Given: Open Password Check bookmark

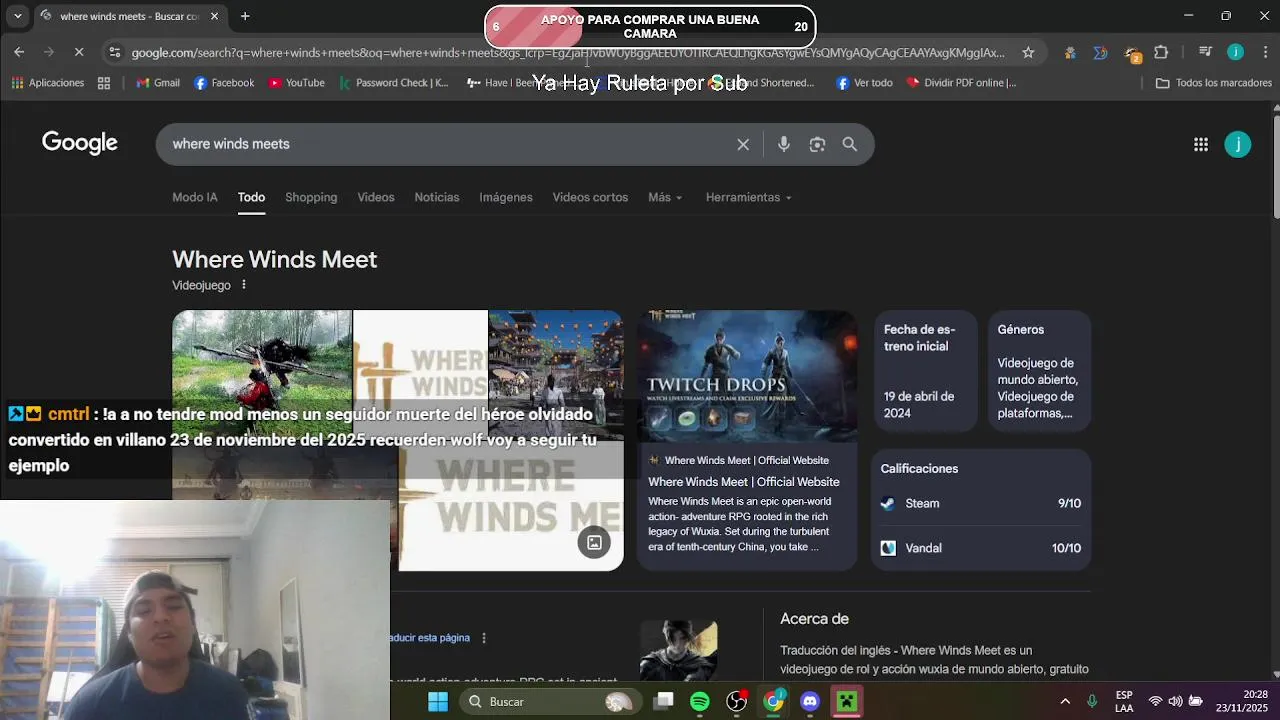Looking at the screenshot, I should pos(394,83).
